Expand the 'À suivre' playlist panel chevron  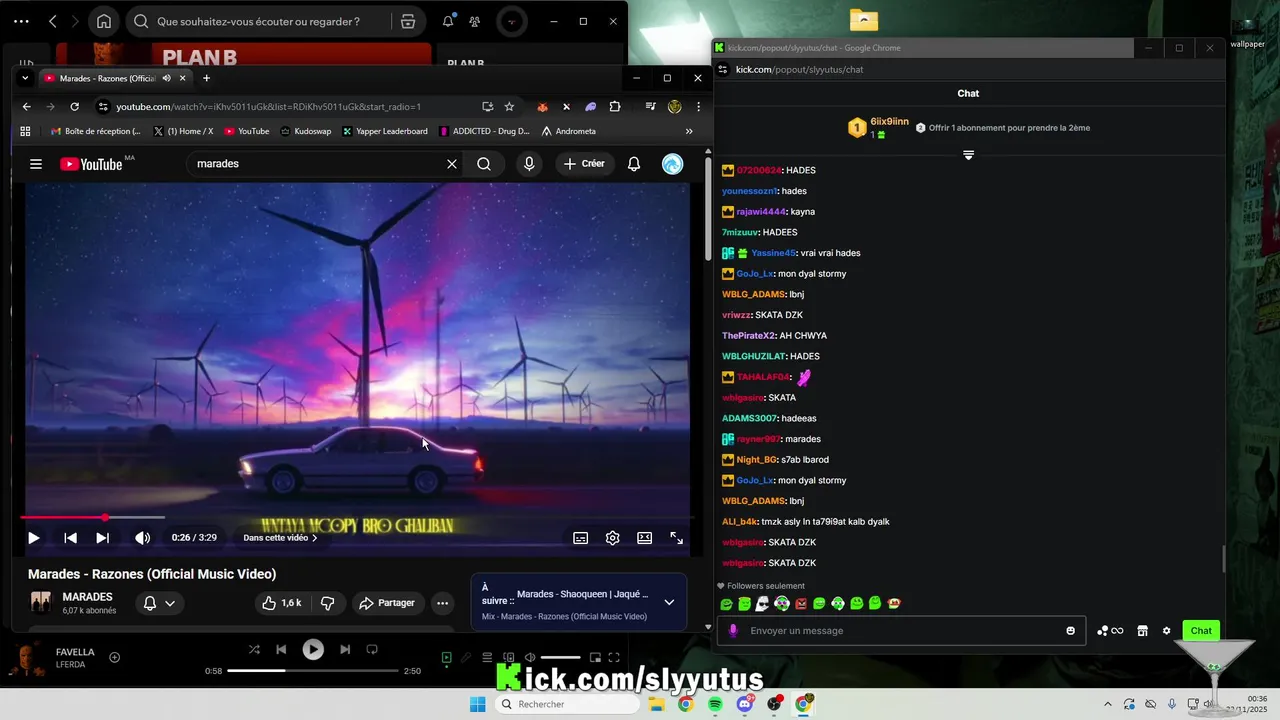669,602
